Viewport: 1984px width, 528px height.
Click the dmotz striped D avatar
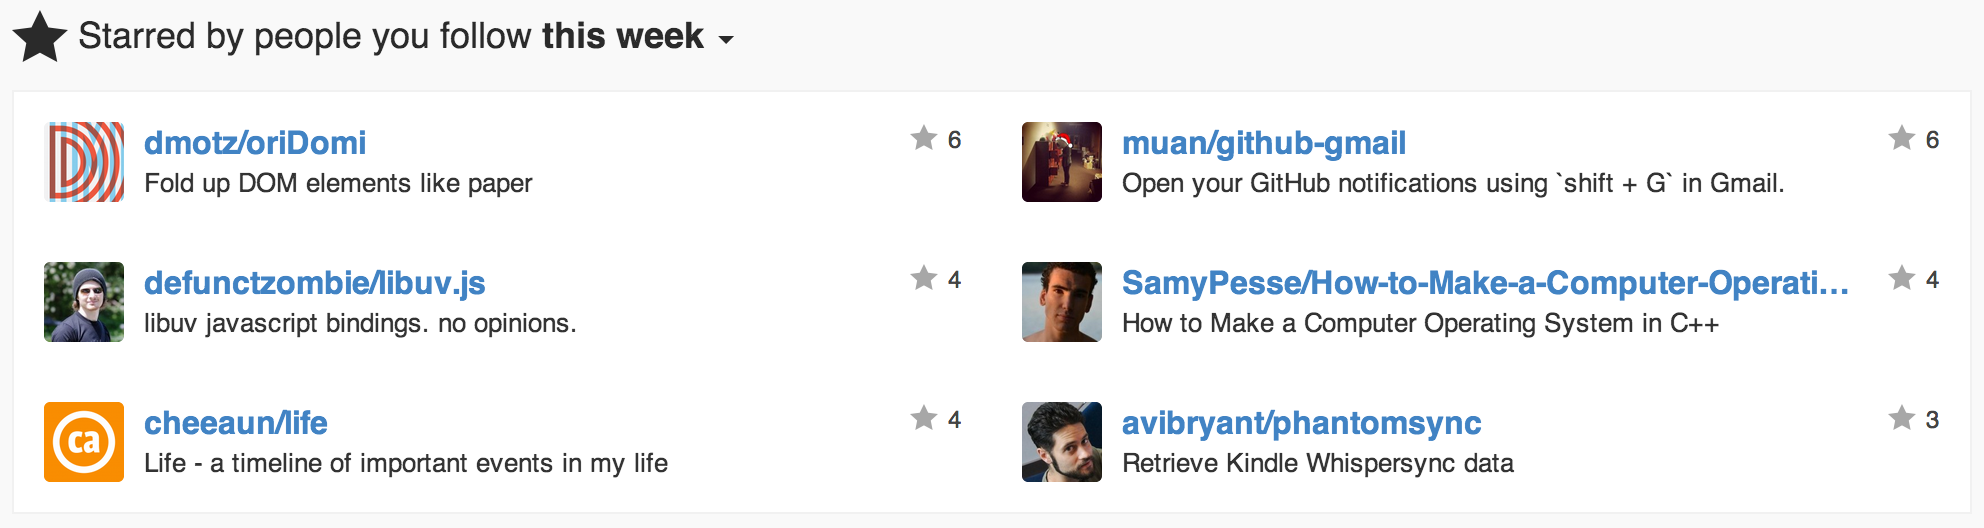(84, 162)
